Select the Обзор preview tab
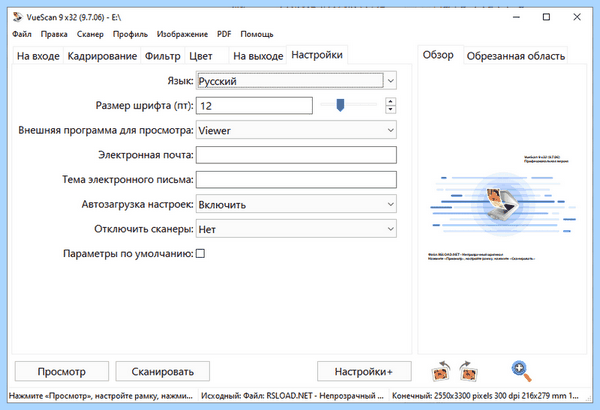The image size is (600, 410). [x=438, y=55]
